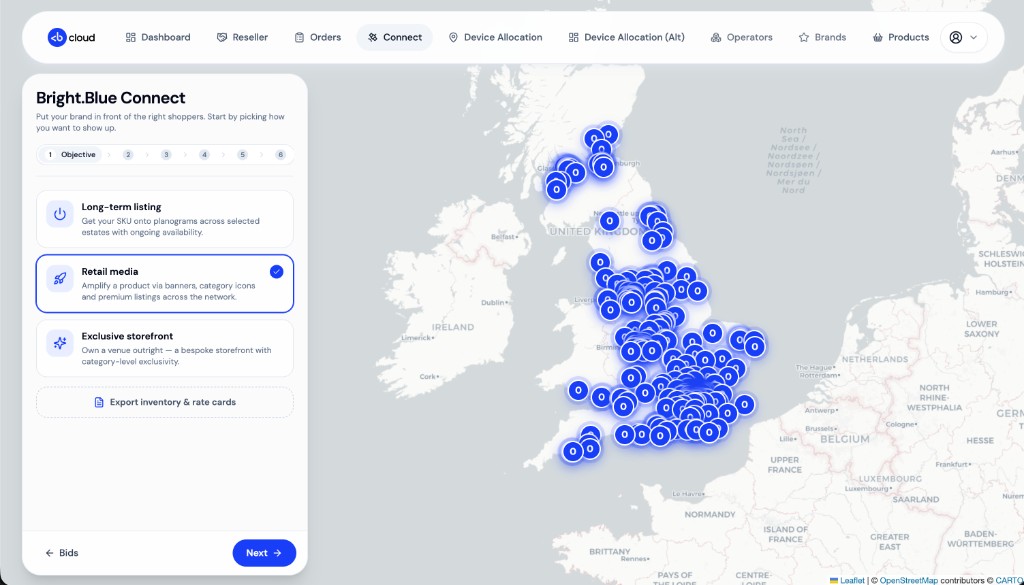Go to the Reseller section
Image resolution: width=1024 pixels, height=585 pixels.
pos(242,37)
